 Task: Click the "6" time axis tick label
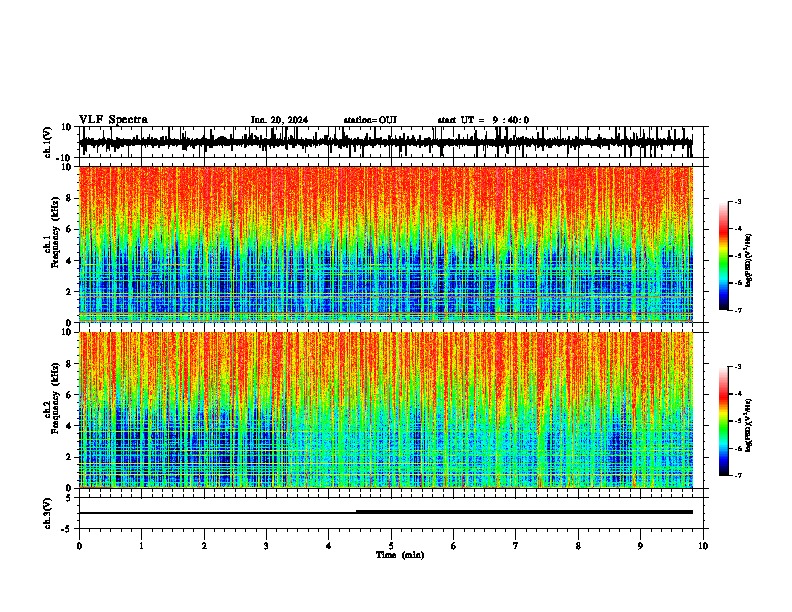(454, 546)
